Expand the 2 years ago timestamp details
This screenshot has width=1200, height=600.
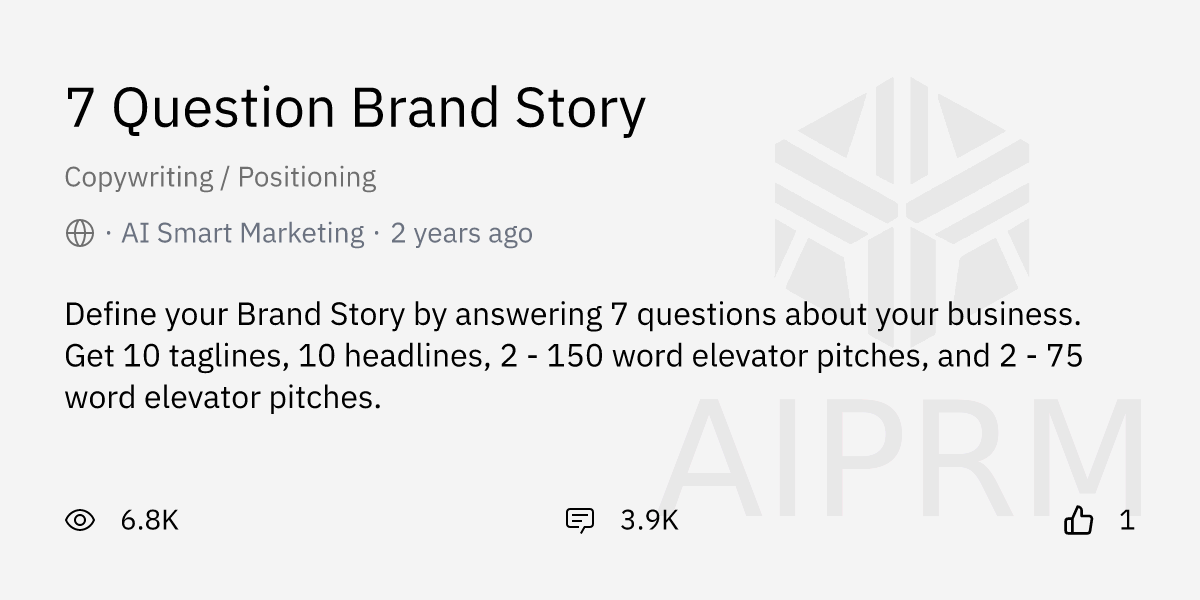(461, 233)
